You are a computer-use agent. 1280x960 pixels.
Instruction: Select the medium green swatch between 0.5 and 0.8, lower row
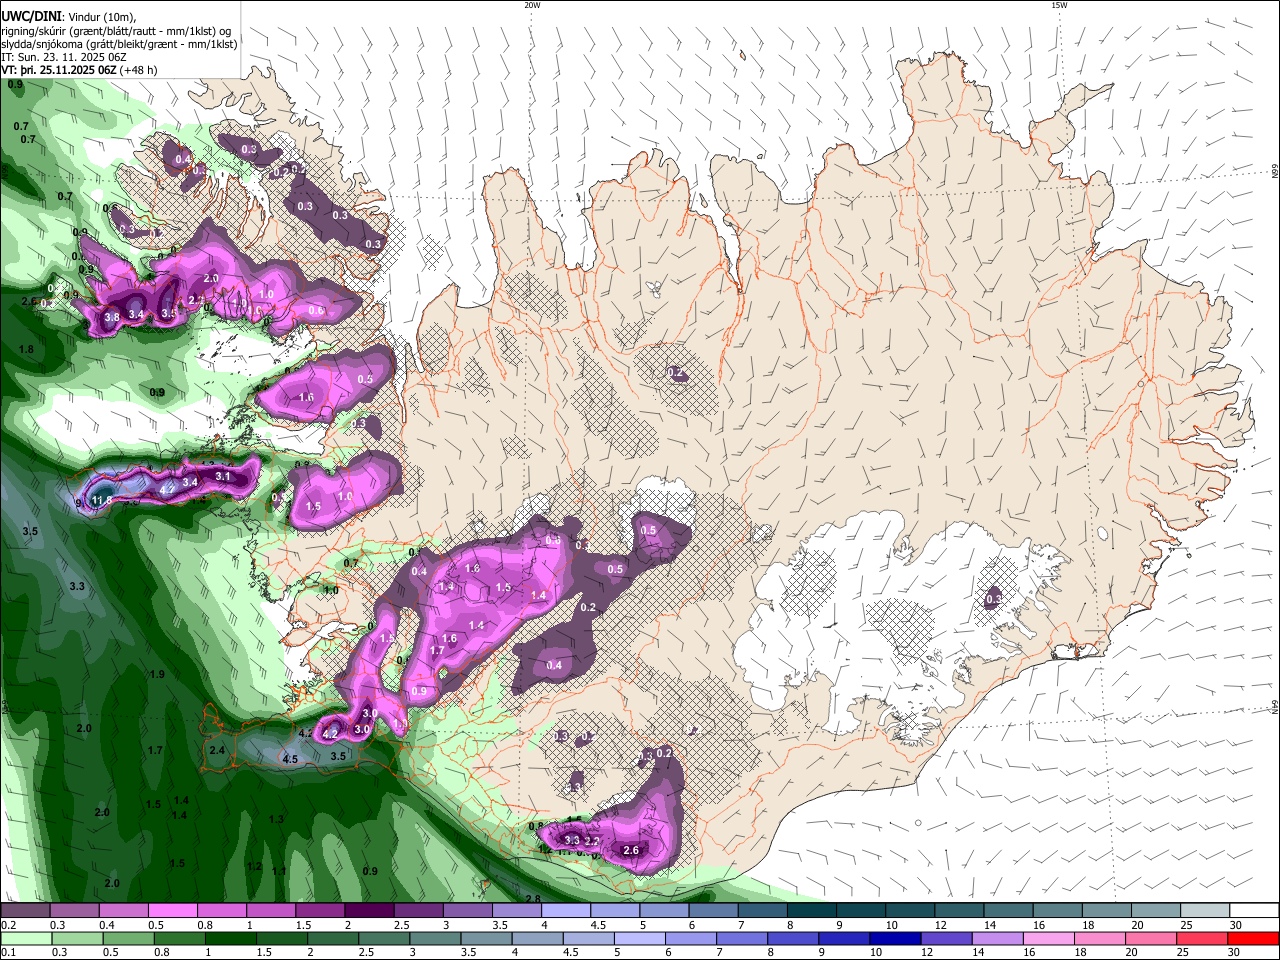pos(126,939)
